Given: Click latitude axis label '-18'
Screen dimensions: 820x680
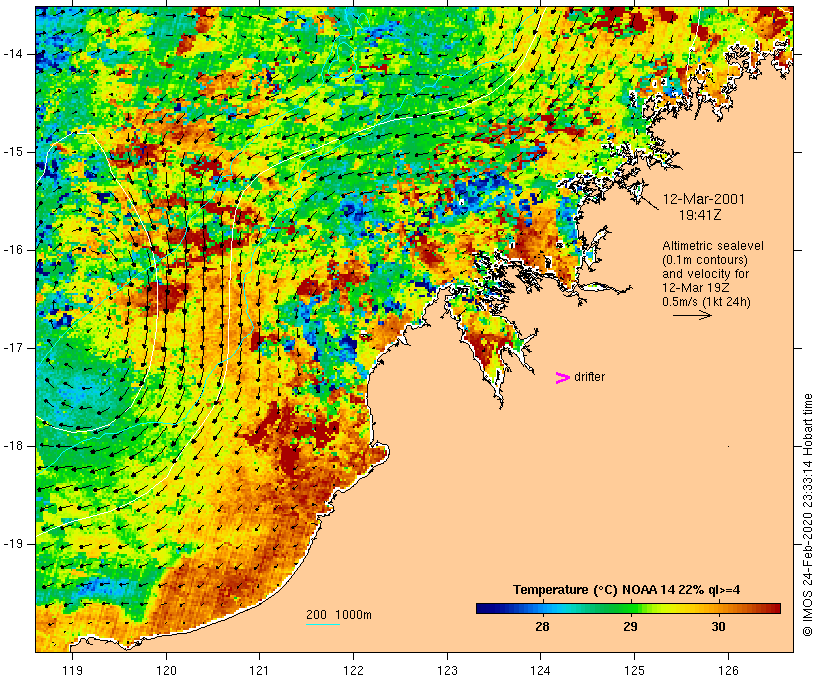Looking at the screenshot, I should pos(13,446).
